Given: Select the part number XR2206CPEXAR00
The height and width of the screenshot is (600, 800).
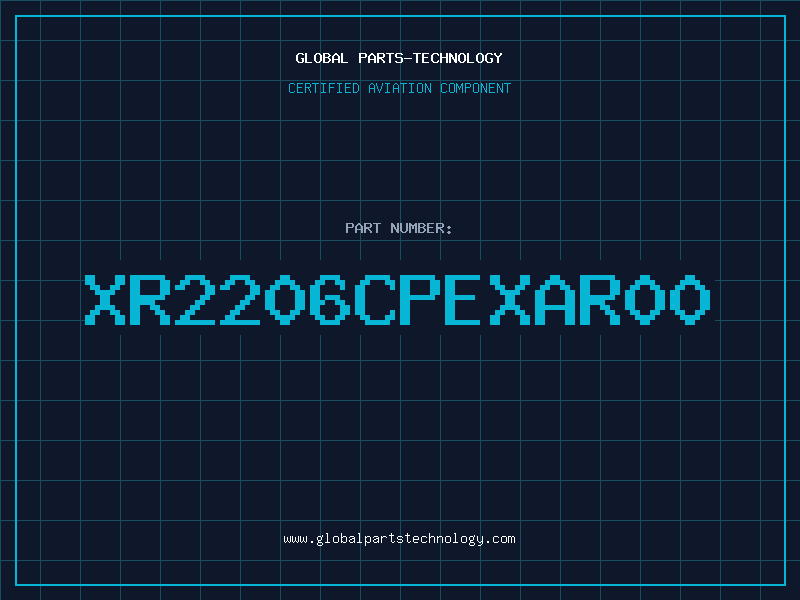Looking at the screenshot, I should click(x=397, y=299).
